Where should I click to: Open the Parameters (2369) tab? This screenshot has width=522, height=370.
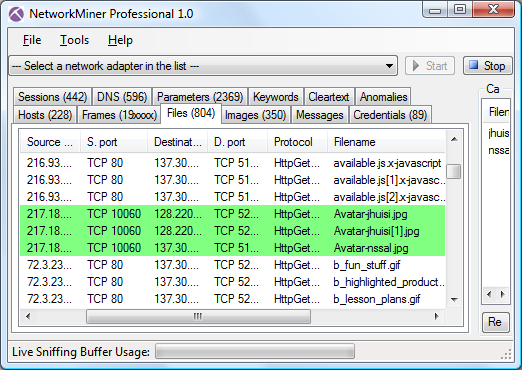point(200,97)
